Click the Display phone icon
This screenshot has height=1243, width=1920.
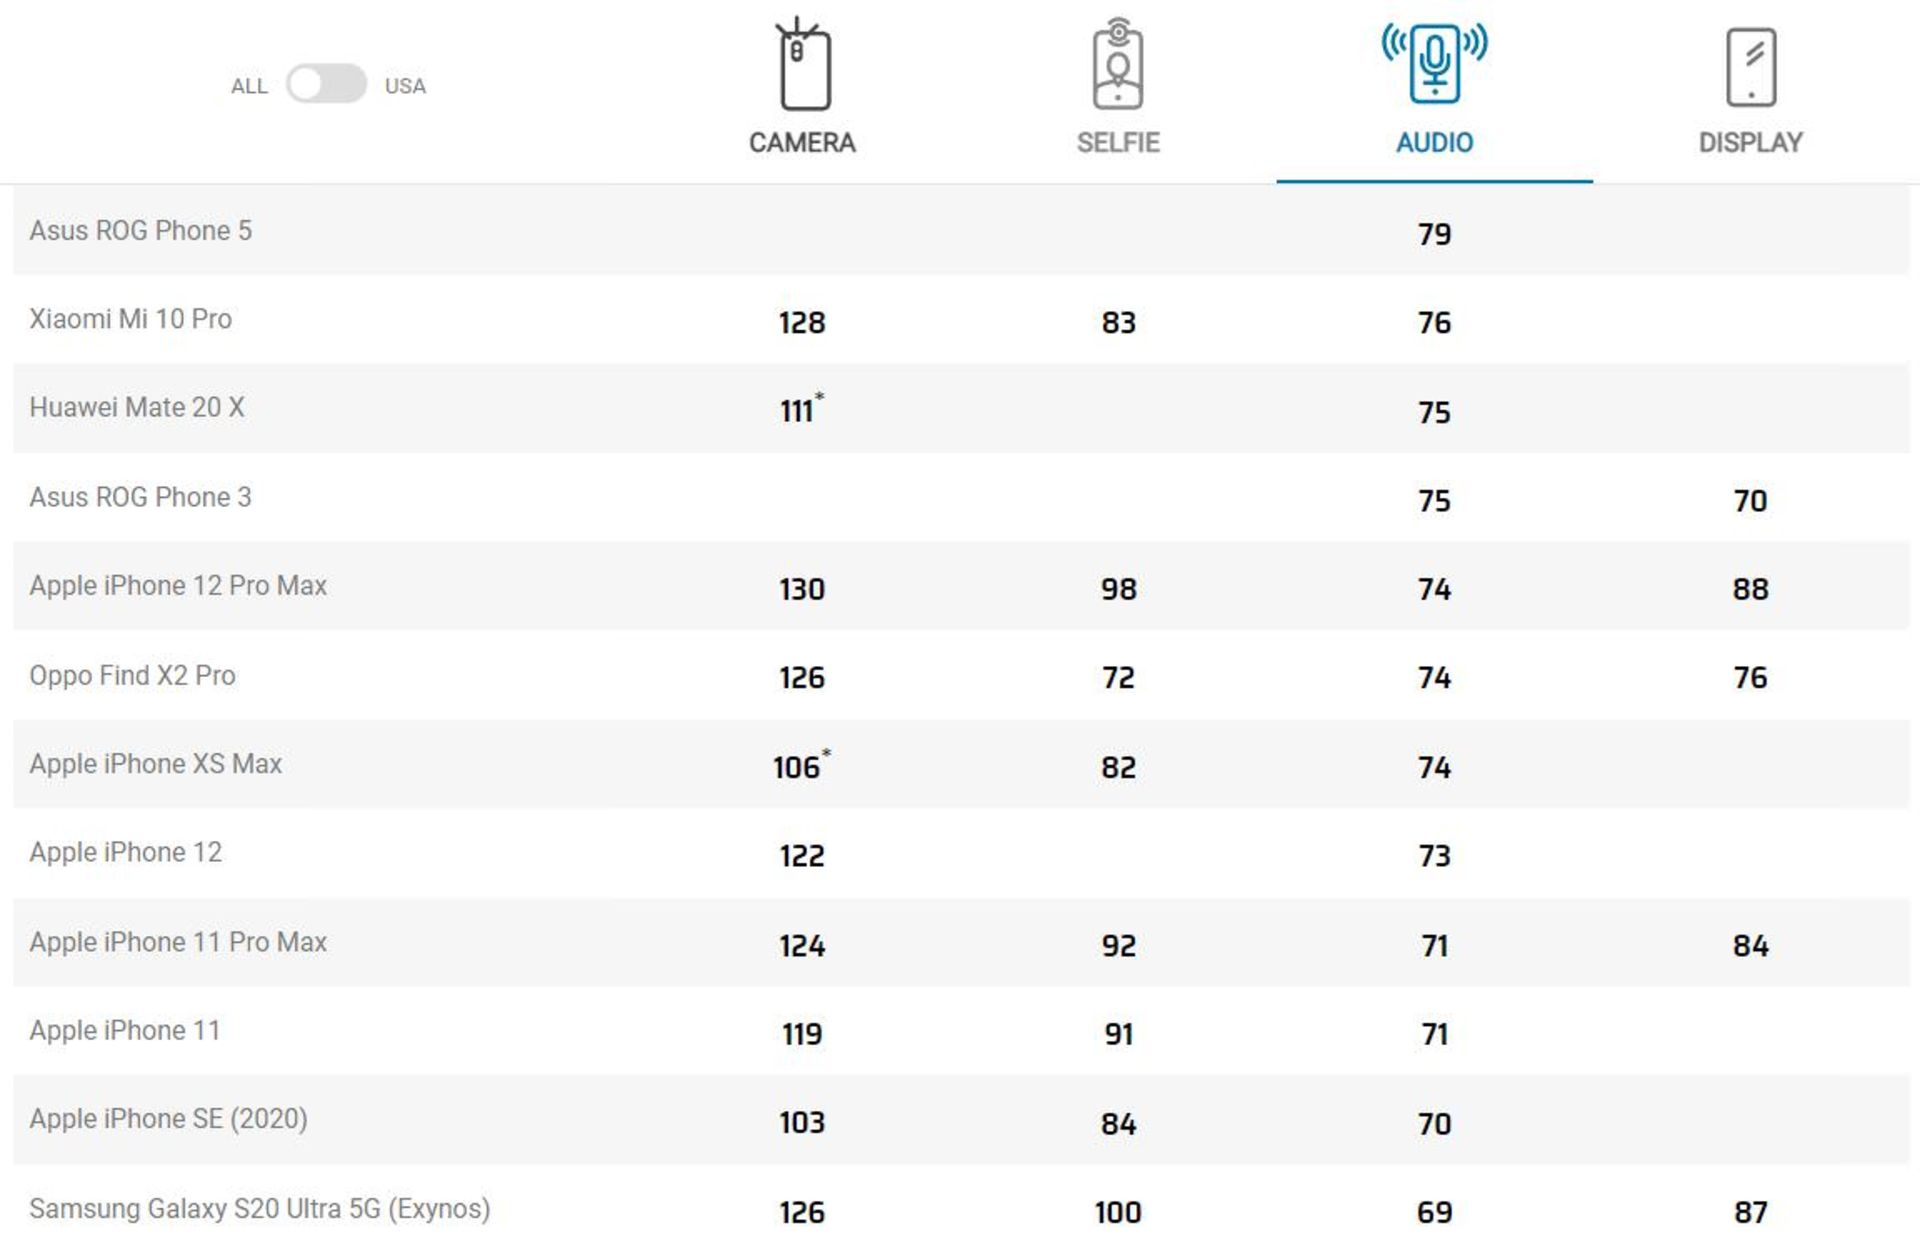point(1750,67)
